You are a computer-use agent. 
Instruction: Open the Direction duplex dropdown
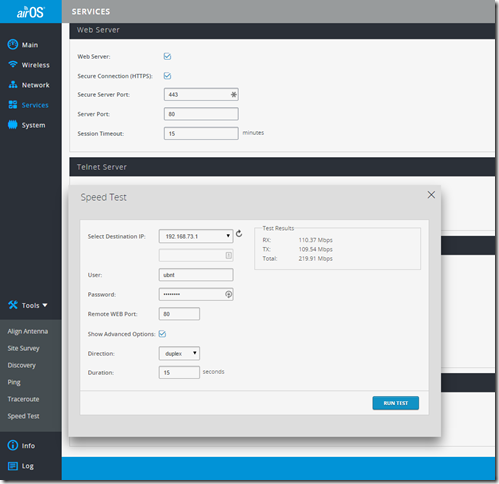click(x=179, y=353)
